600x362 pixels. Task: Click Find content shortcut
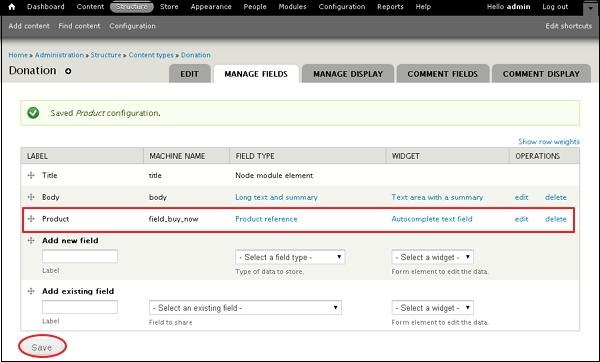tap(79, 26)
